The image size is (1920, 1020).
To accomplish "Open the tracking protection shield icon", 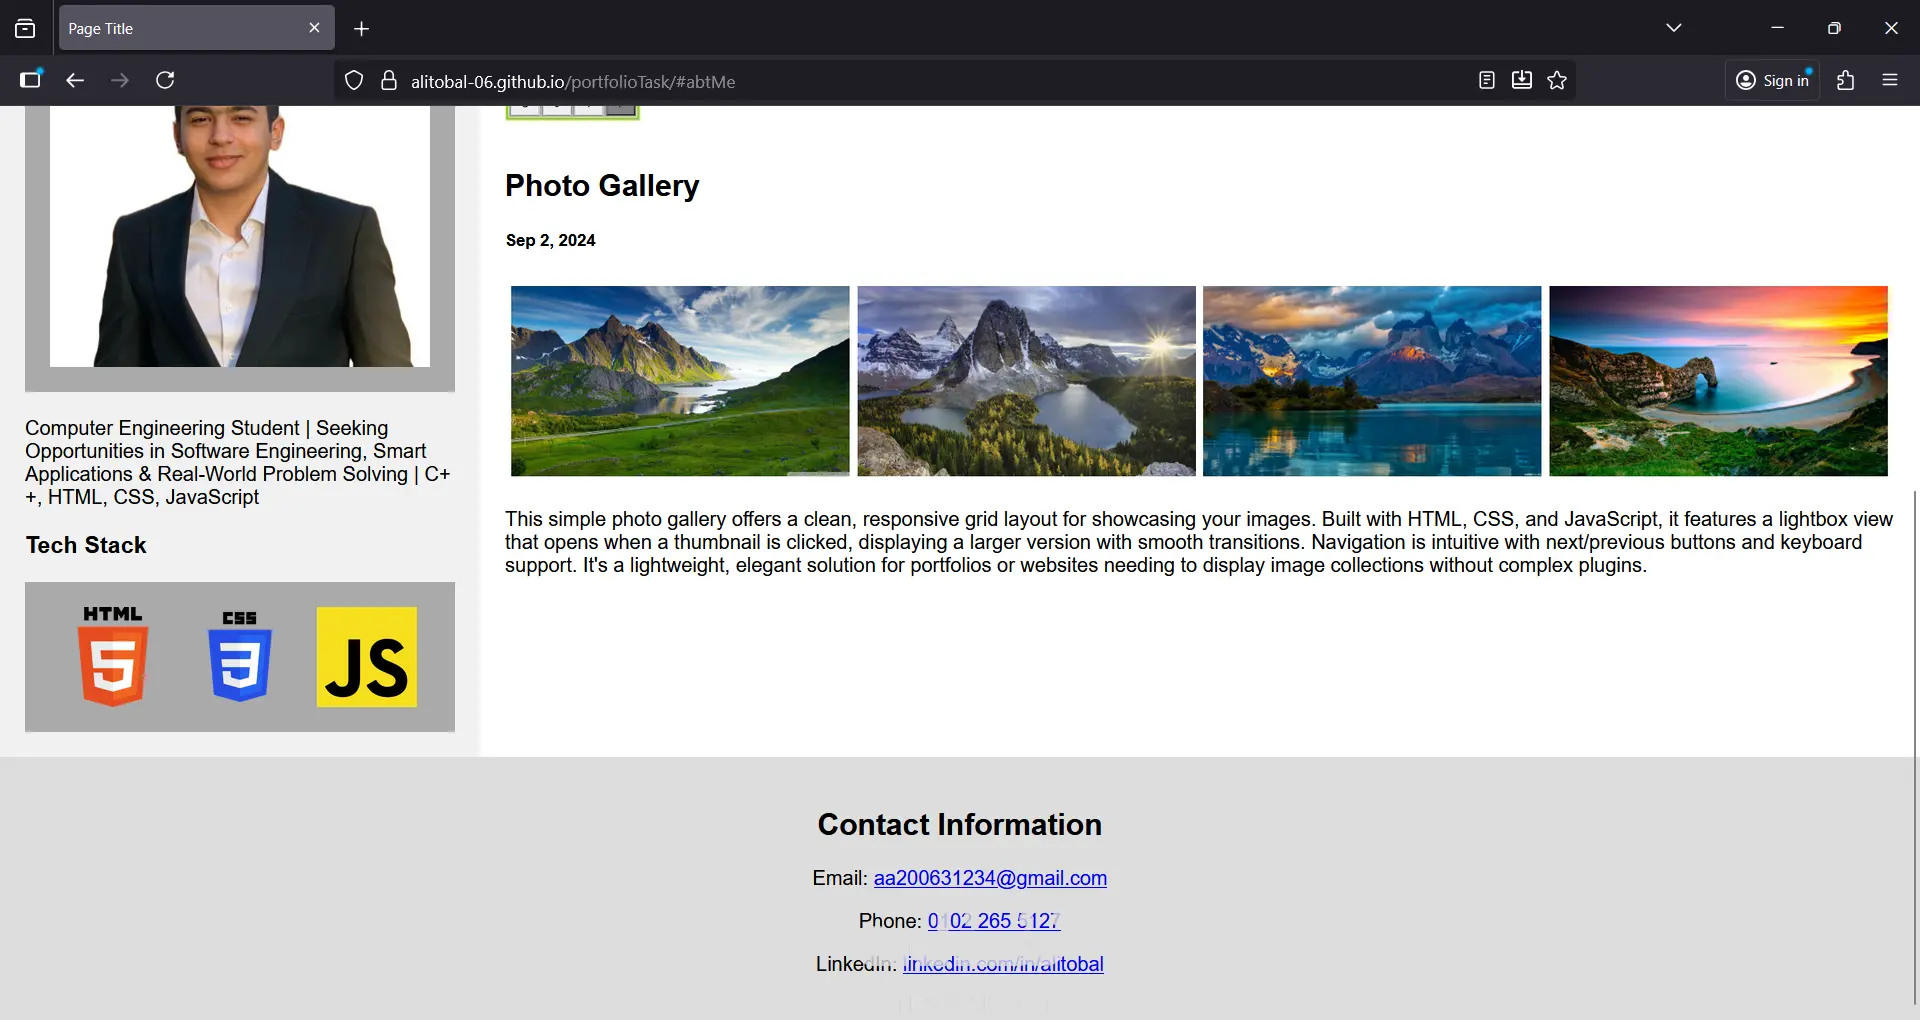I will click(x=354, y=81).
